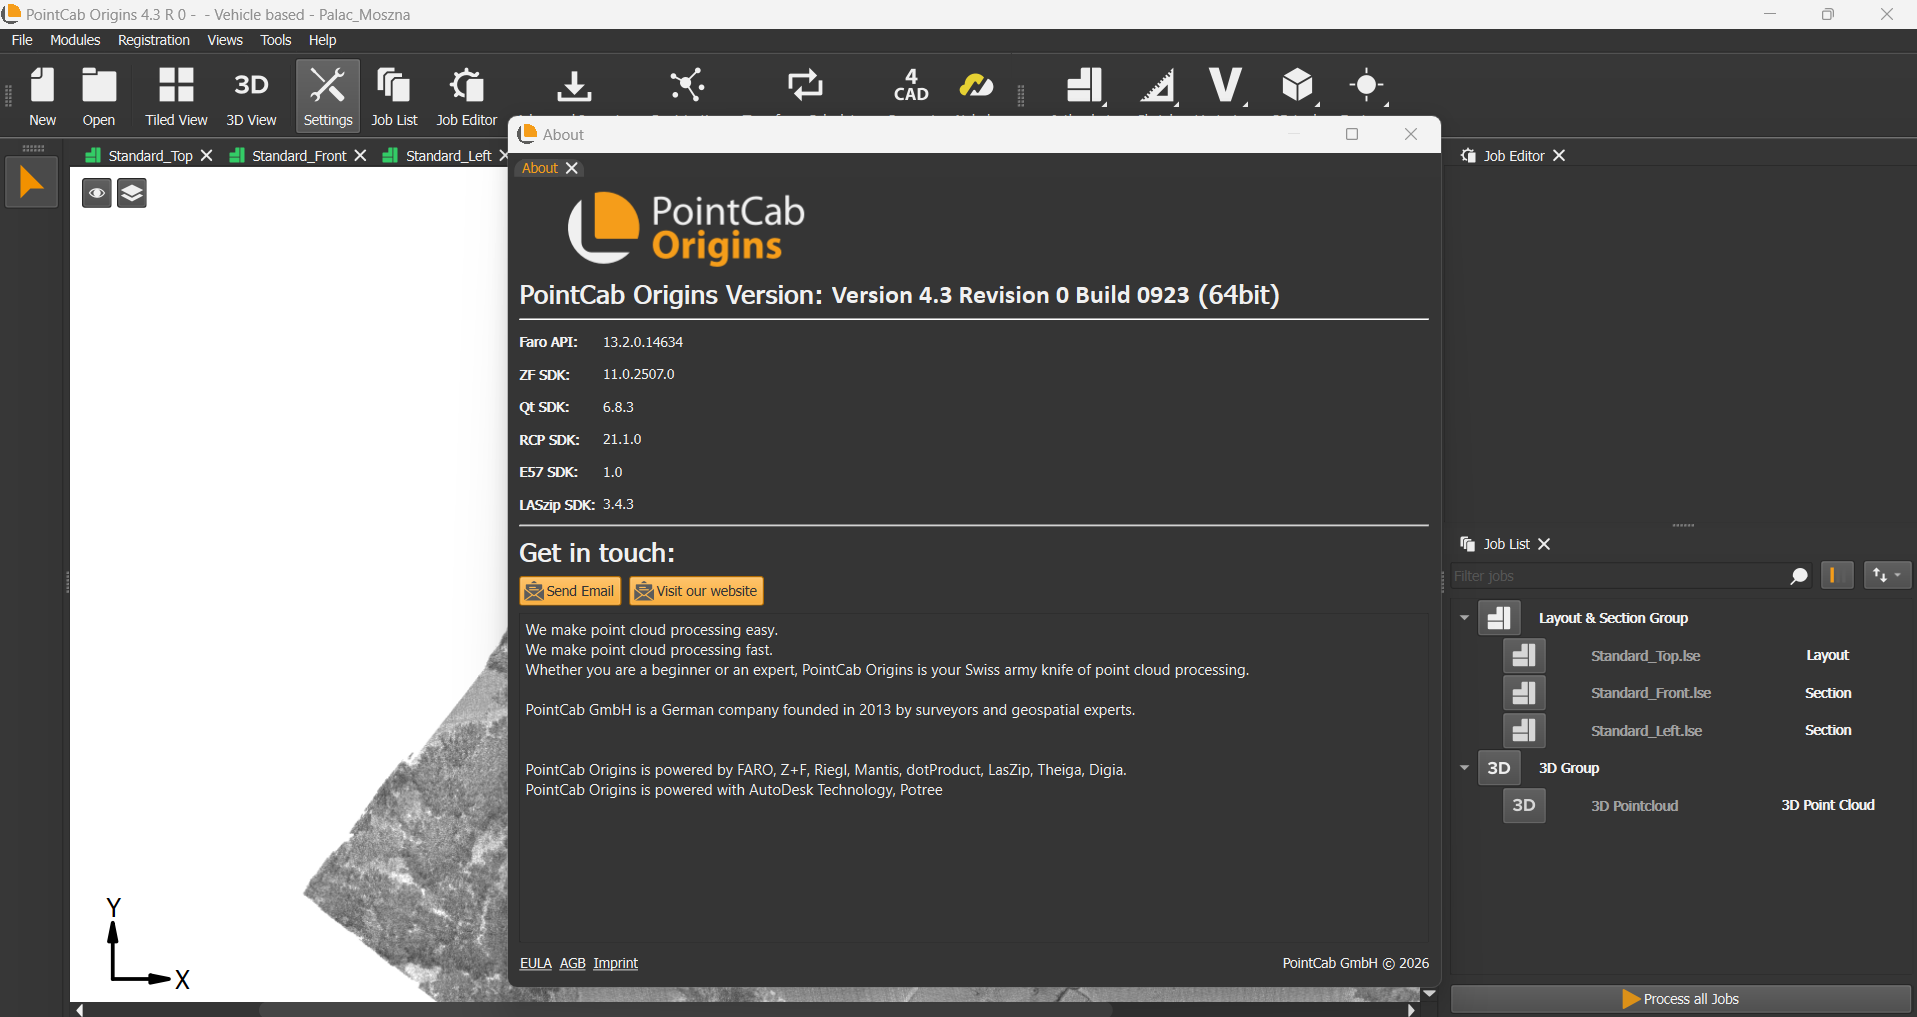Click the magnifier search icon in Job List
Viewport: 1917px width, 1017px height.
pos(1799,576)
